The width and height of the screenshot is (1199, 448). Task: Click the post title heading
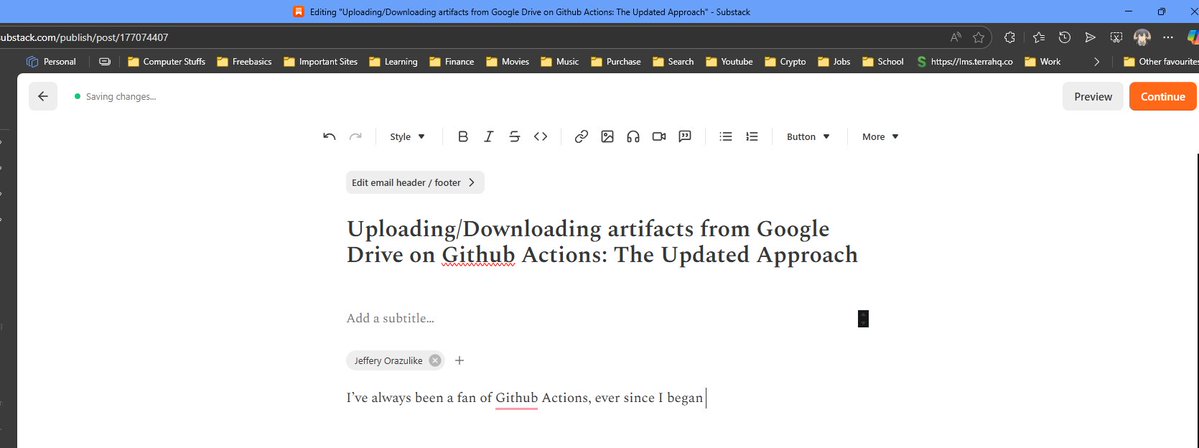click(x=602, y=242)
